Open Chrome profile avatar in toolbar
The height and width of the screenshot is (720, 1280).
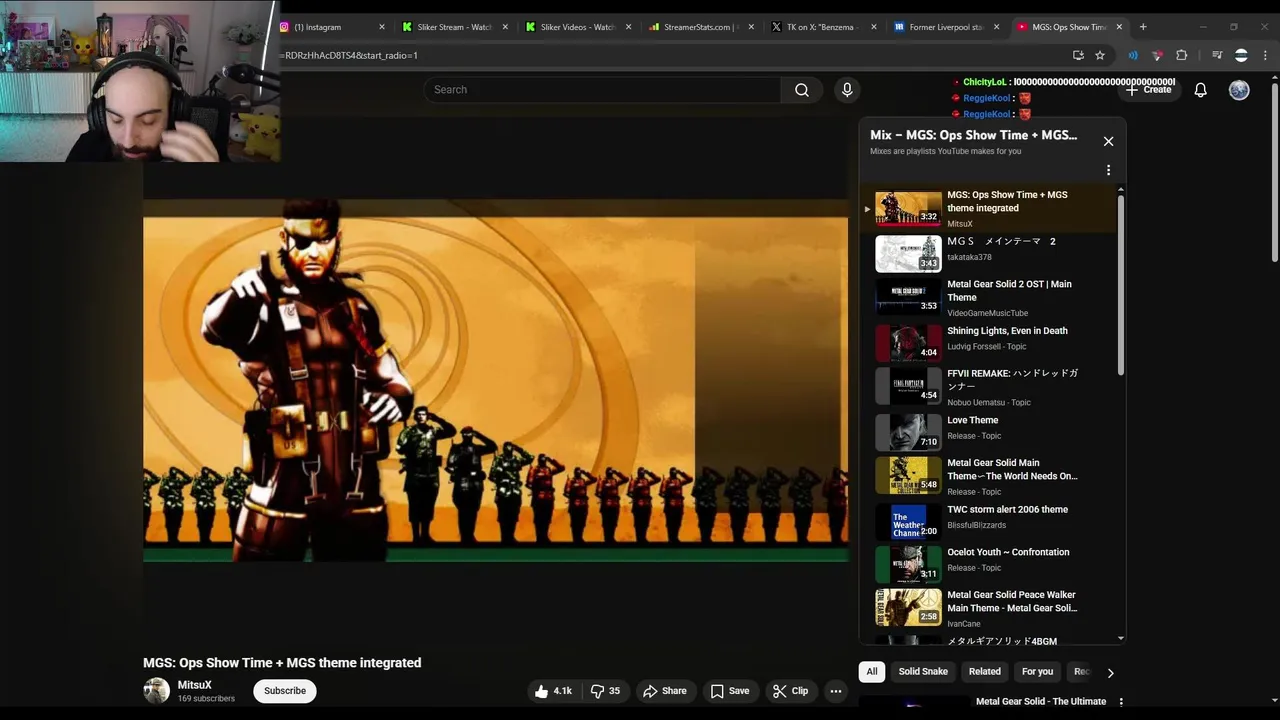click(1241, 55)
